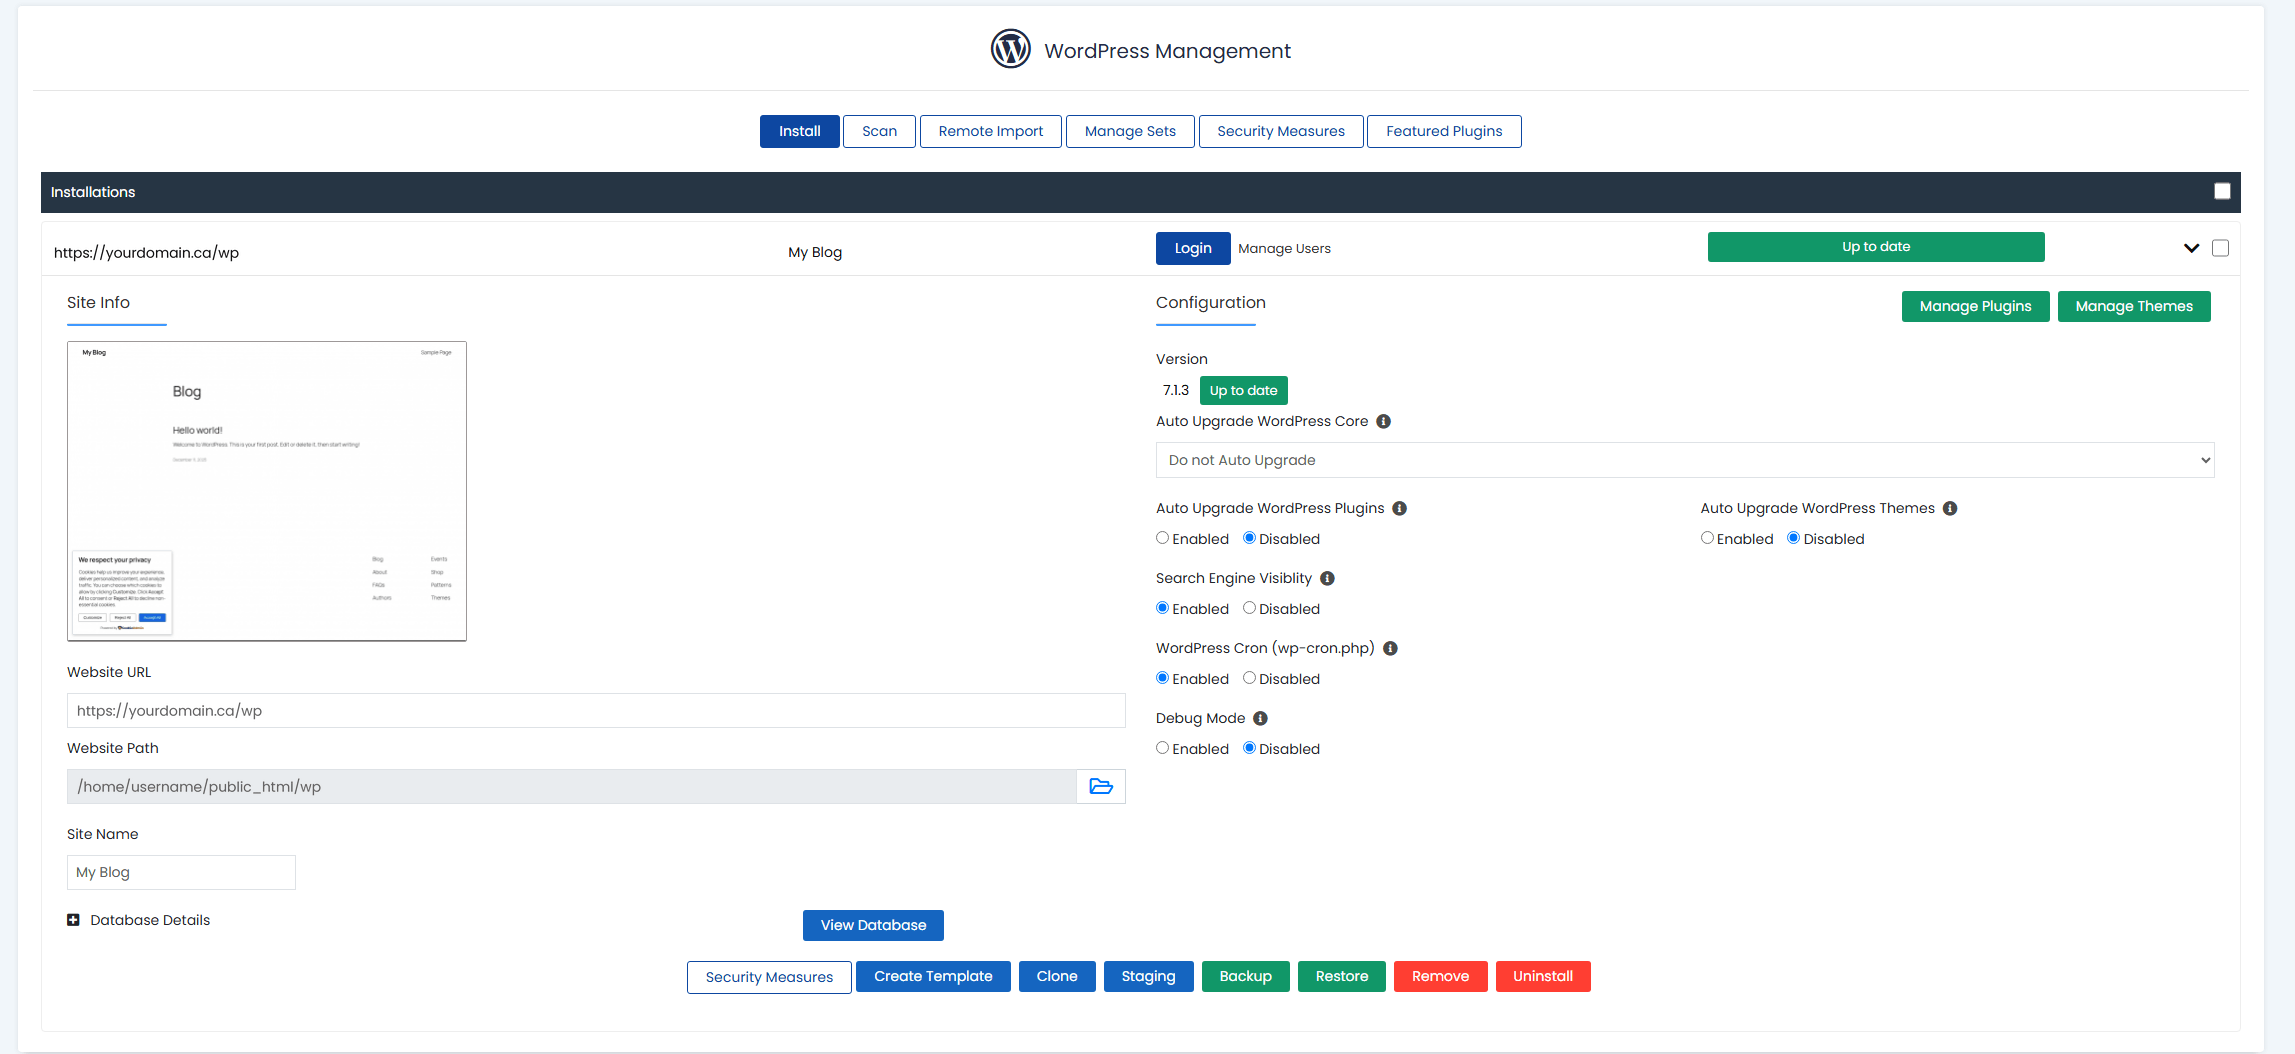Image resolution: width=2295 pixels, height=1054 pixels.
Task: Click the Website URL input field
Action: [596, 710]
